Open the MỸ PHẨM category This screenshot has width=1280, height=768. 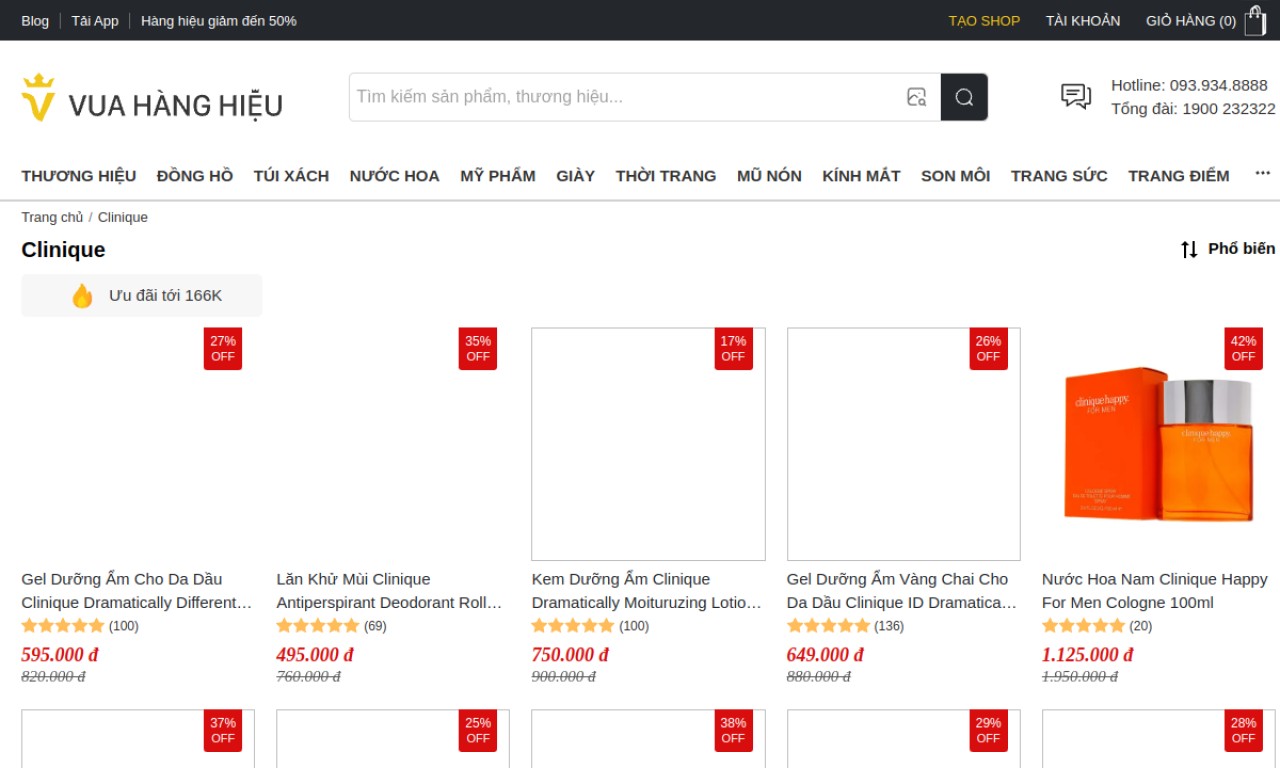(498, 176)
